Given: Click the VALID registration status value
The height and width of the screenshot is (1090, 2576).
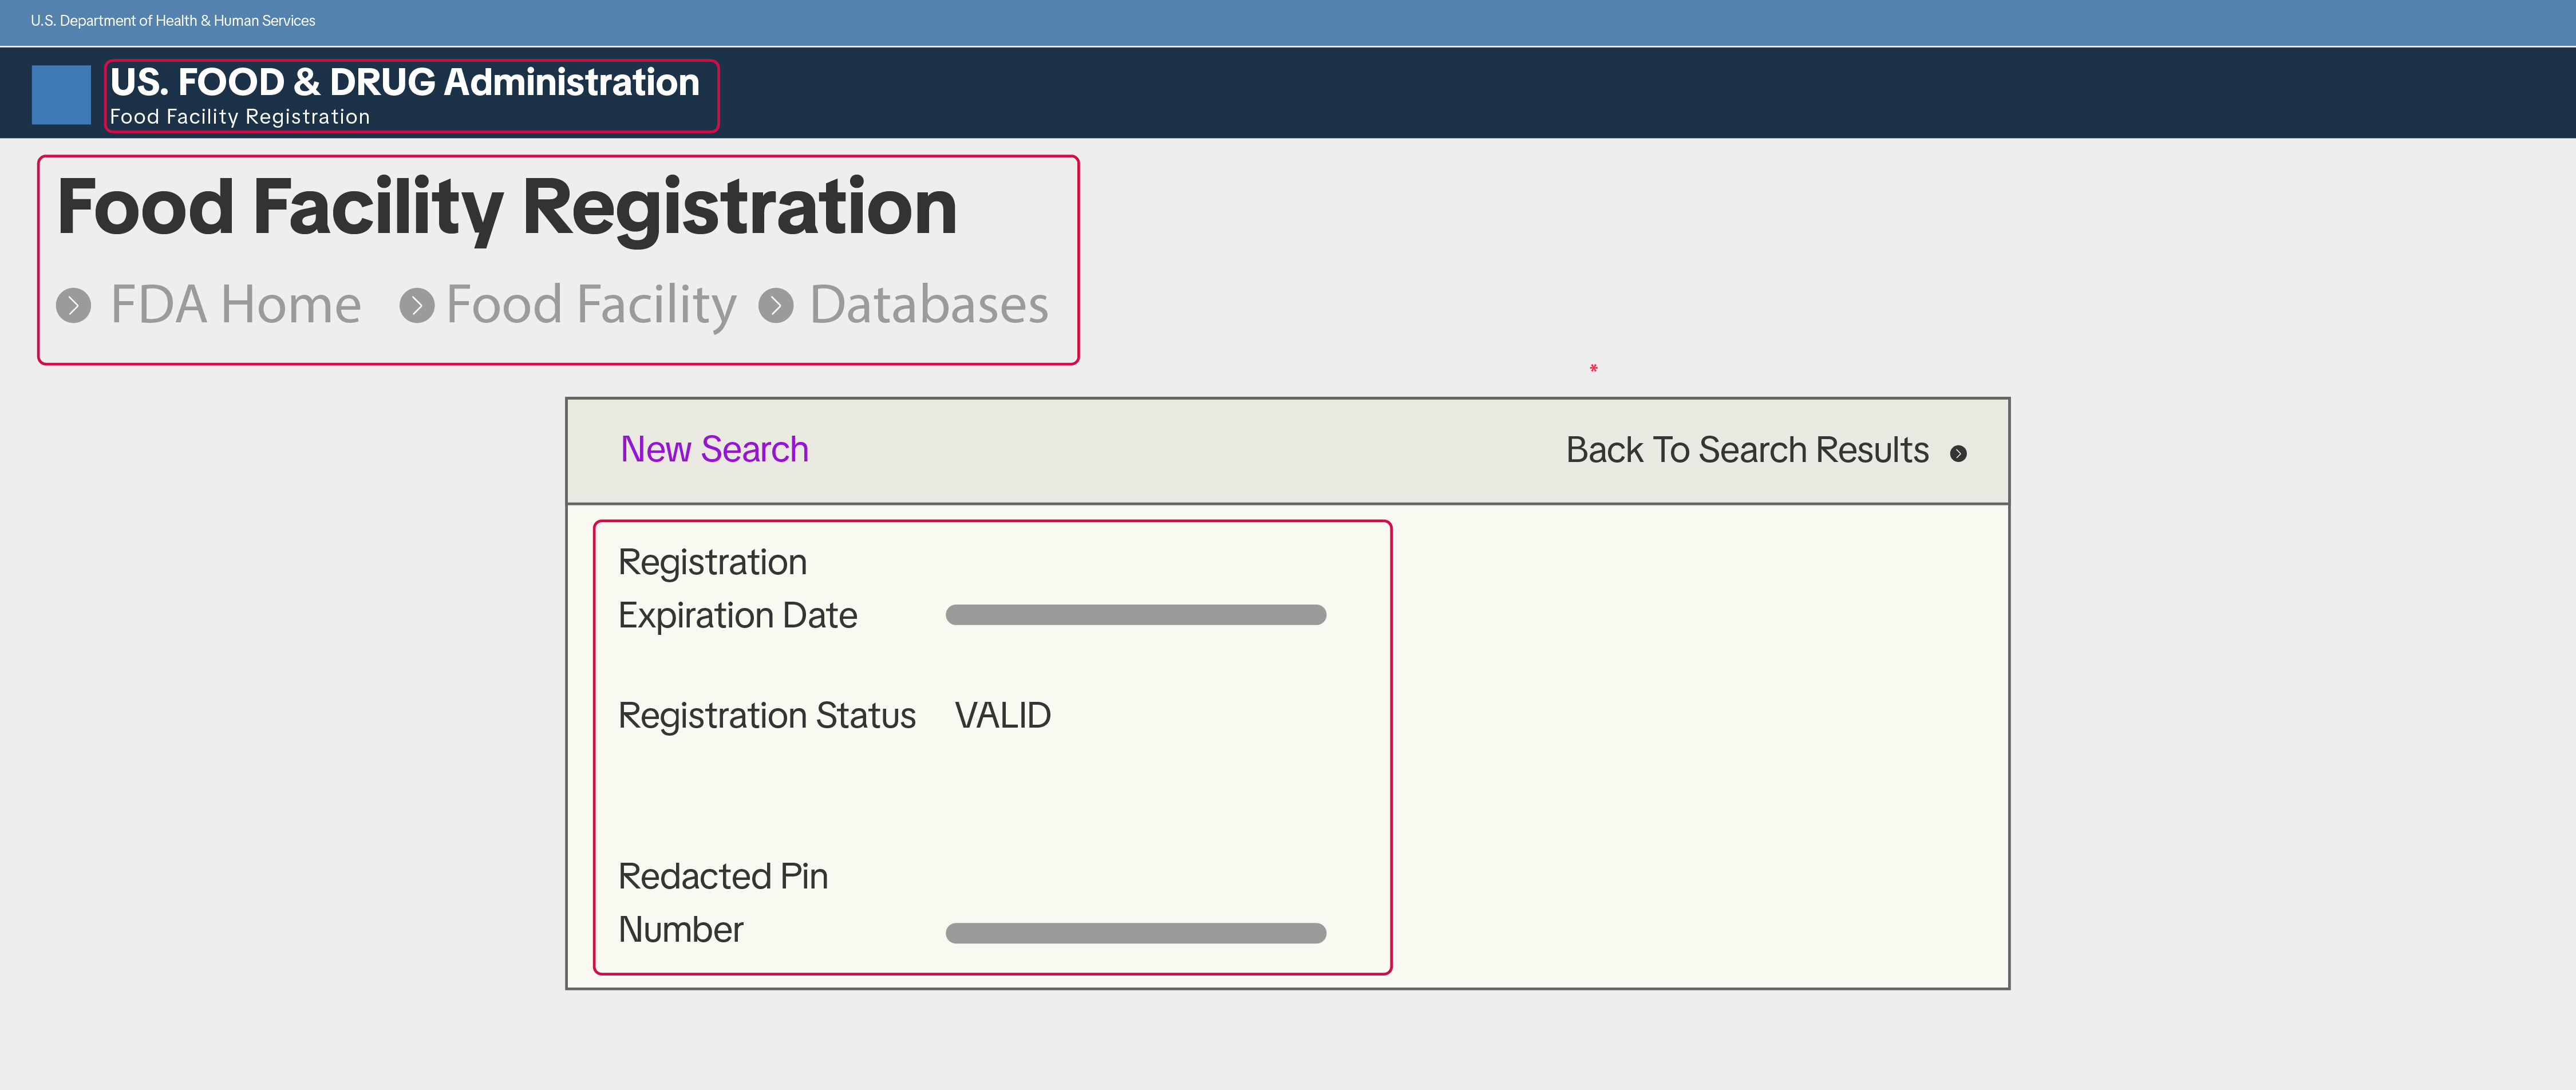Looking at the screenshot, I should [1002, 716].
